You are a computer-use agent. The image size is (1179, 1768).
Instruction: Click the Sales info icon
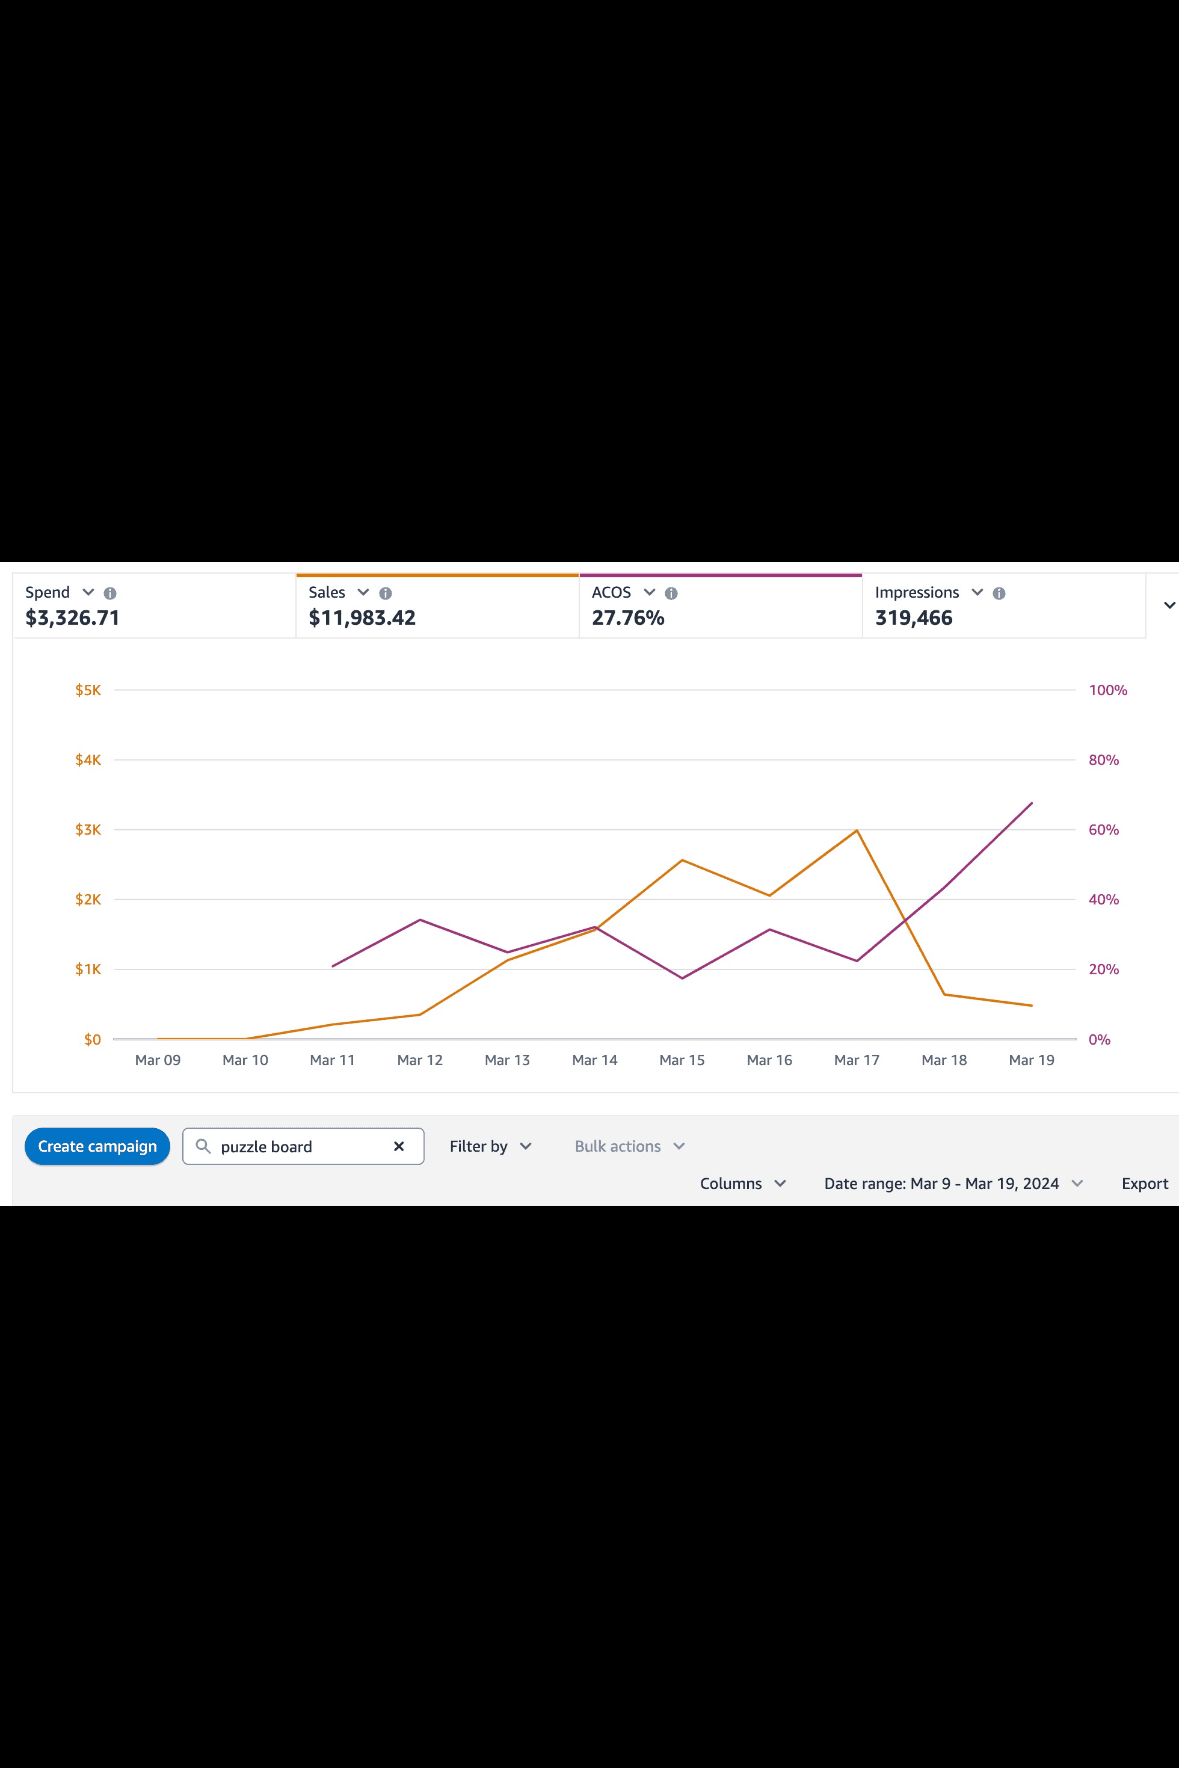386,593
